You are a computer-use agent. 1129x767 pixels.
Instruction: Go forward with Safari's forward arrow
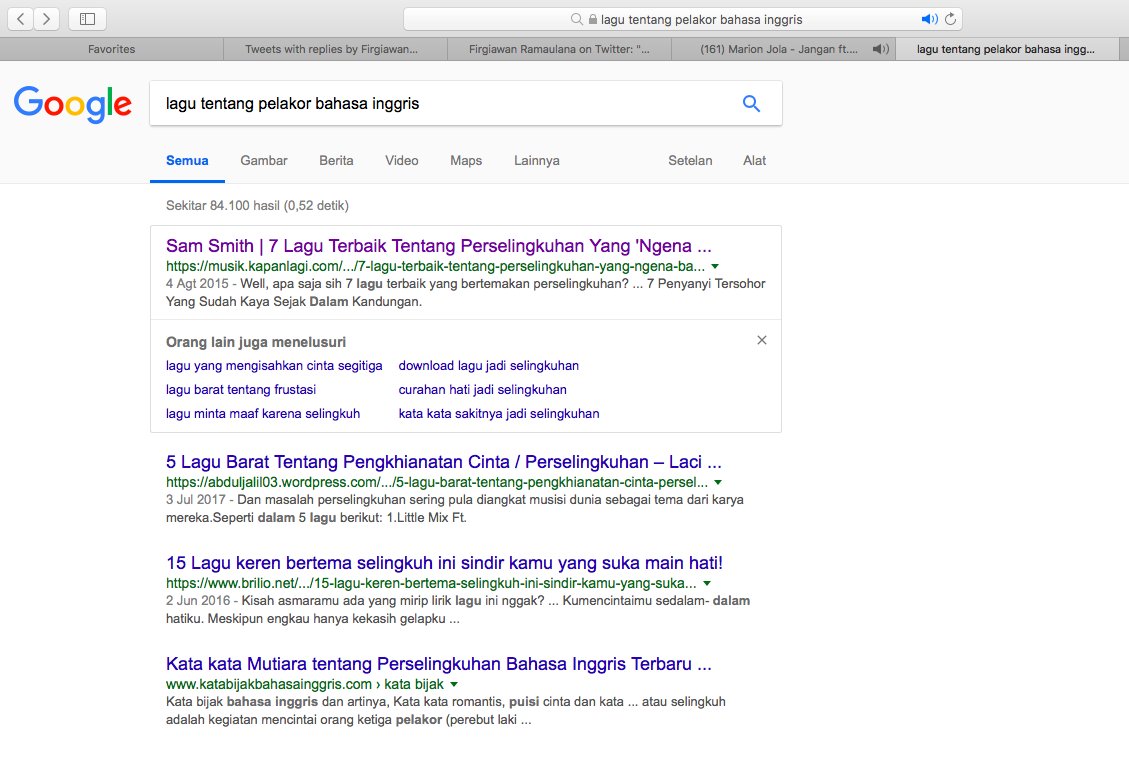46,19
